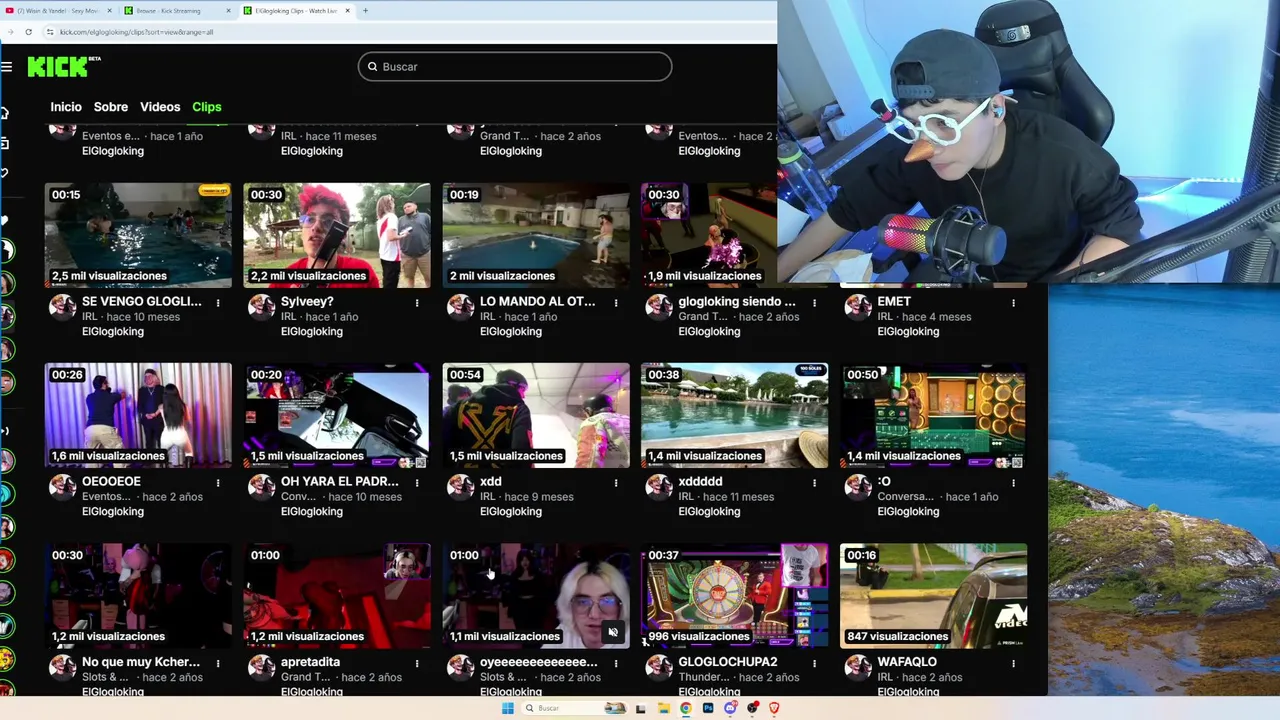Screen dimensions: 1280x720
Task: Click the channel avatar beside EMET title
Action: tap(858, 306)
